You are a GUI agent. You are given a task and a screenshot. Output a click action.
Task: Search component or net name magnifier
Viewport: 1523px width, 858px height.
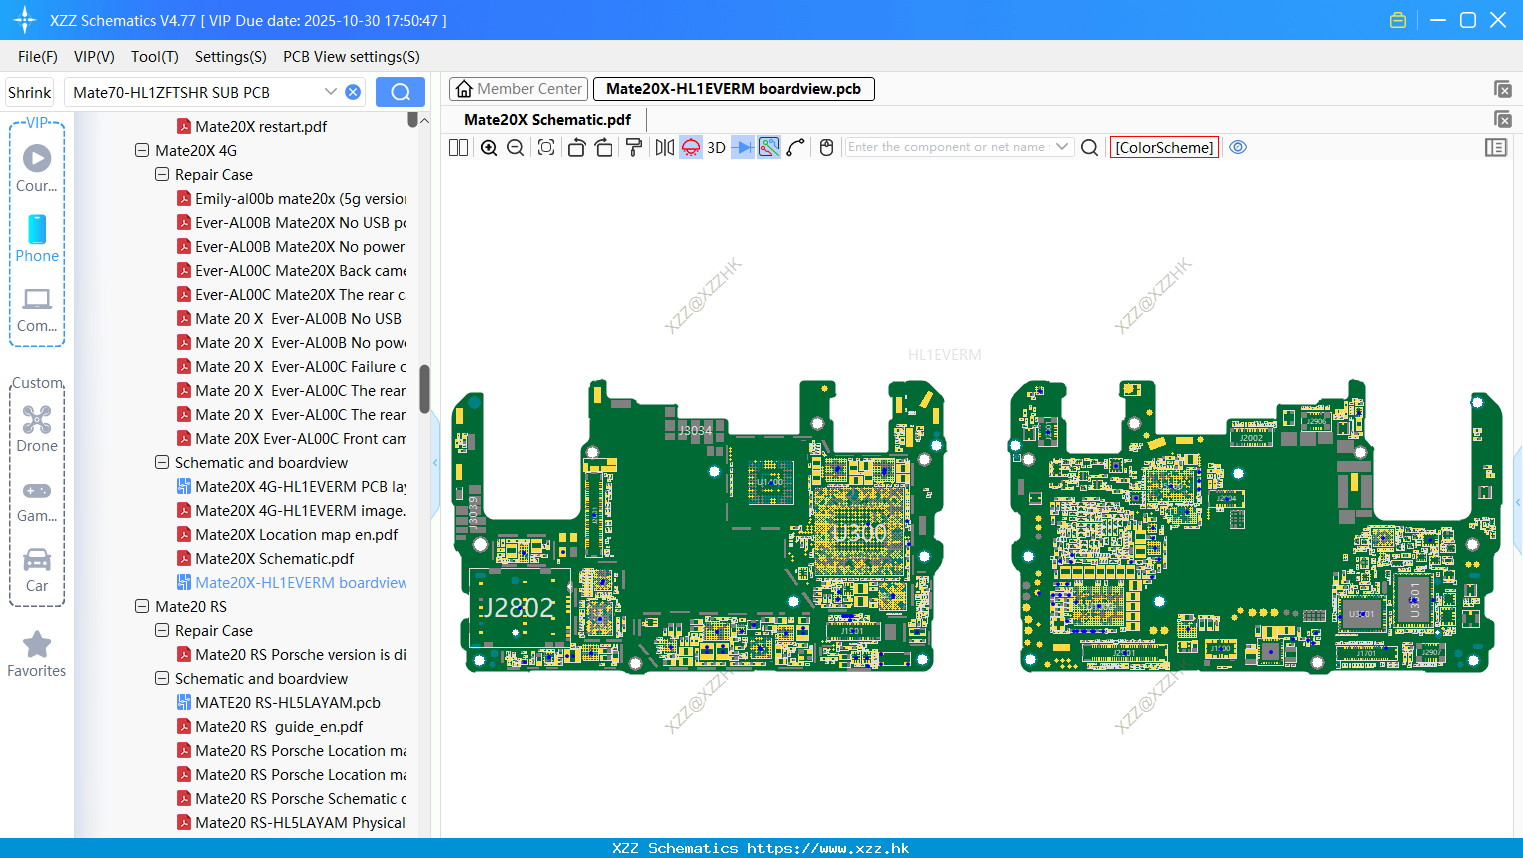point(1090,147)
